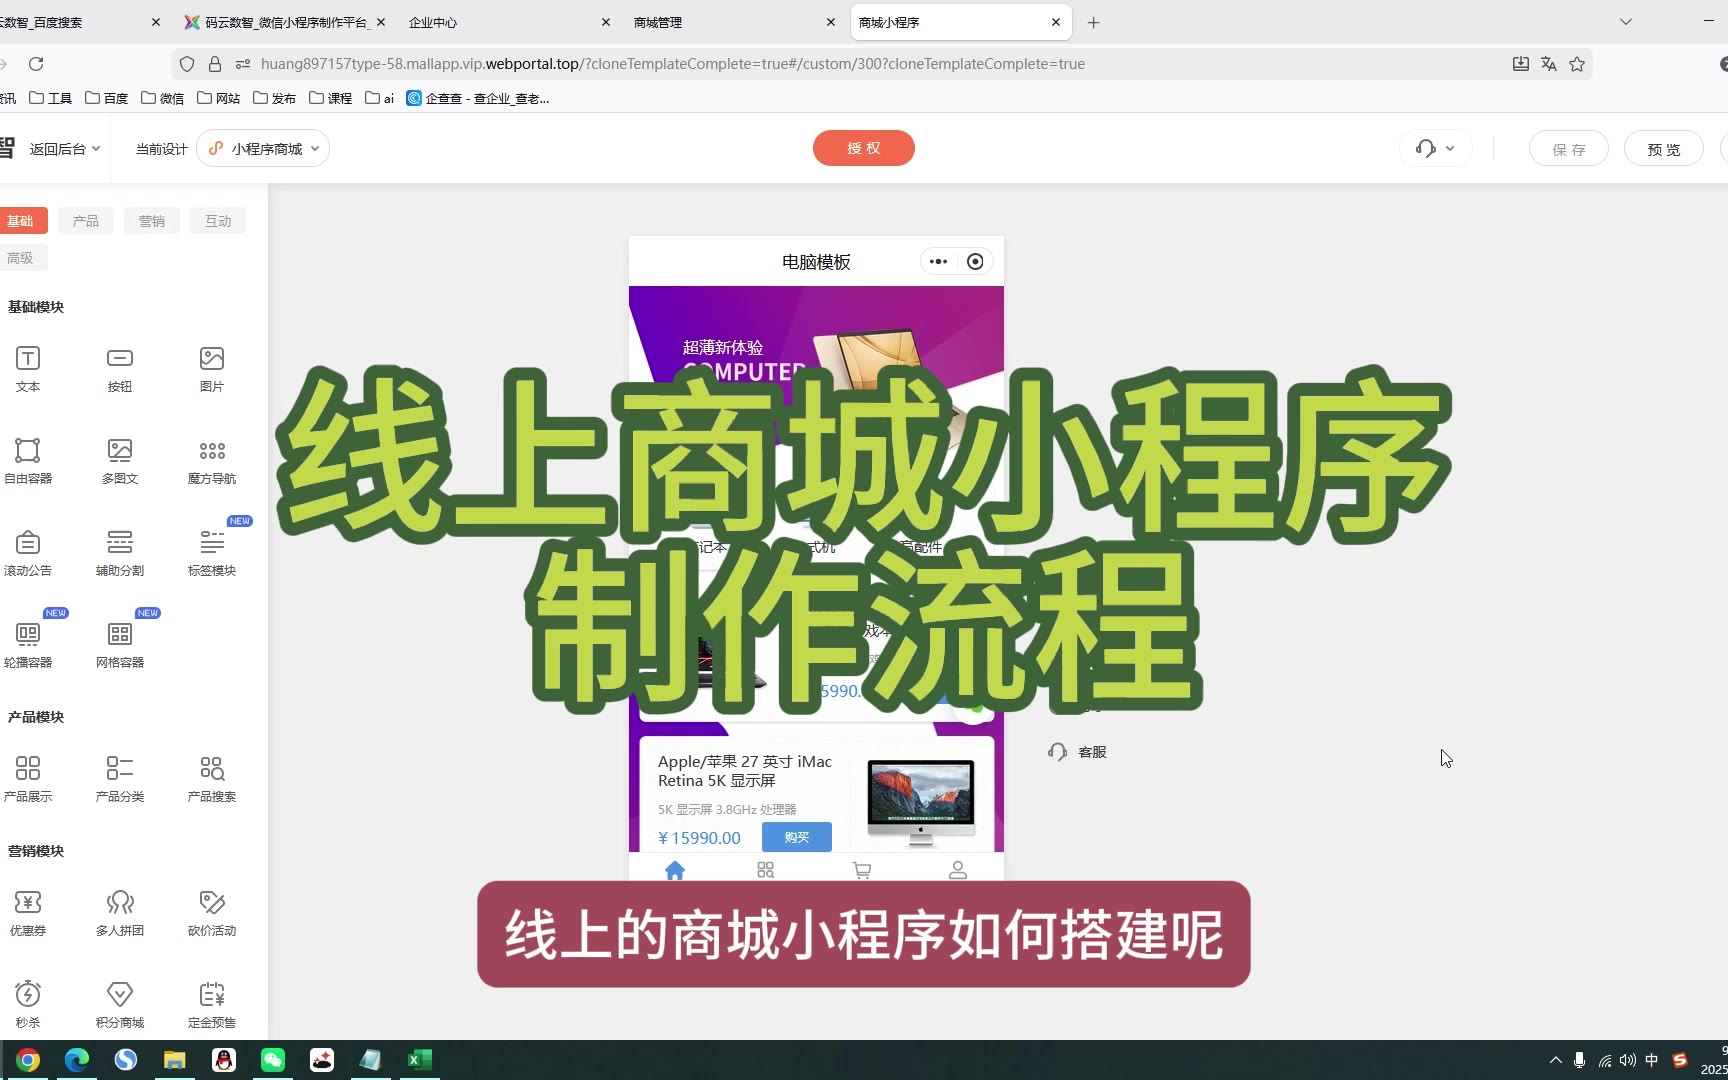Add the 自由容器 free container module

(28, 451)
